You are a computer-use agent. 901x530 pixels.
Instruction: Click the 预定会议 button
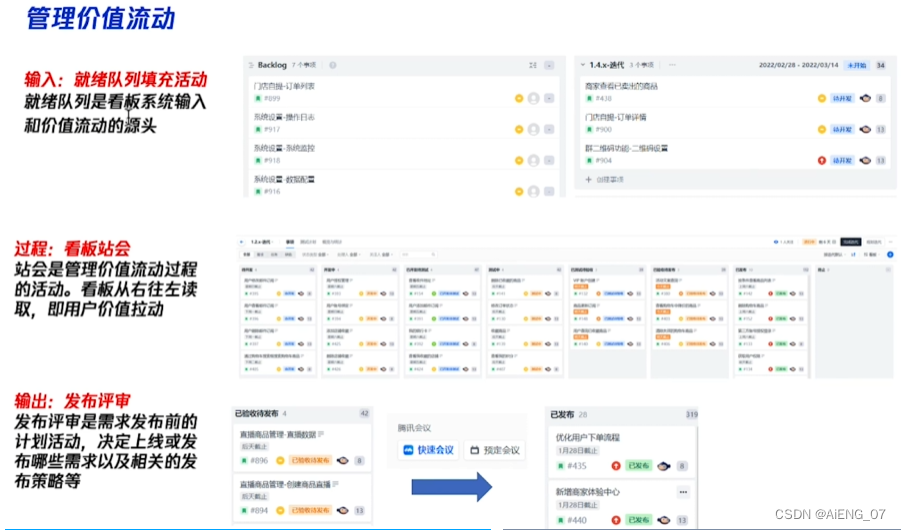pyautogui.click(x=495, y=450)
